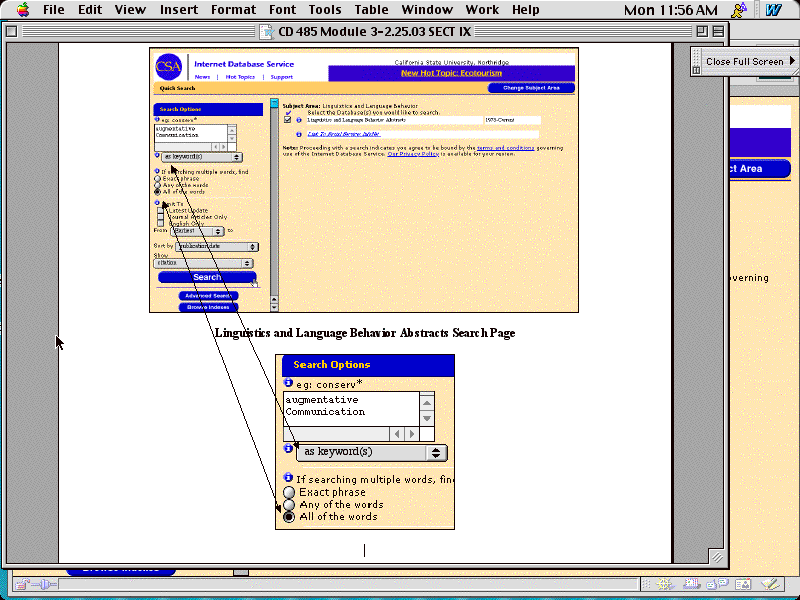
Task: Click the Close Full Screen button
Action: tap(744, 61)
